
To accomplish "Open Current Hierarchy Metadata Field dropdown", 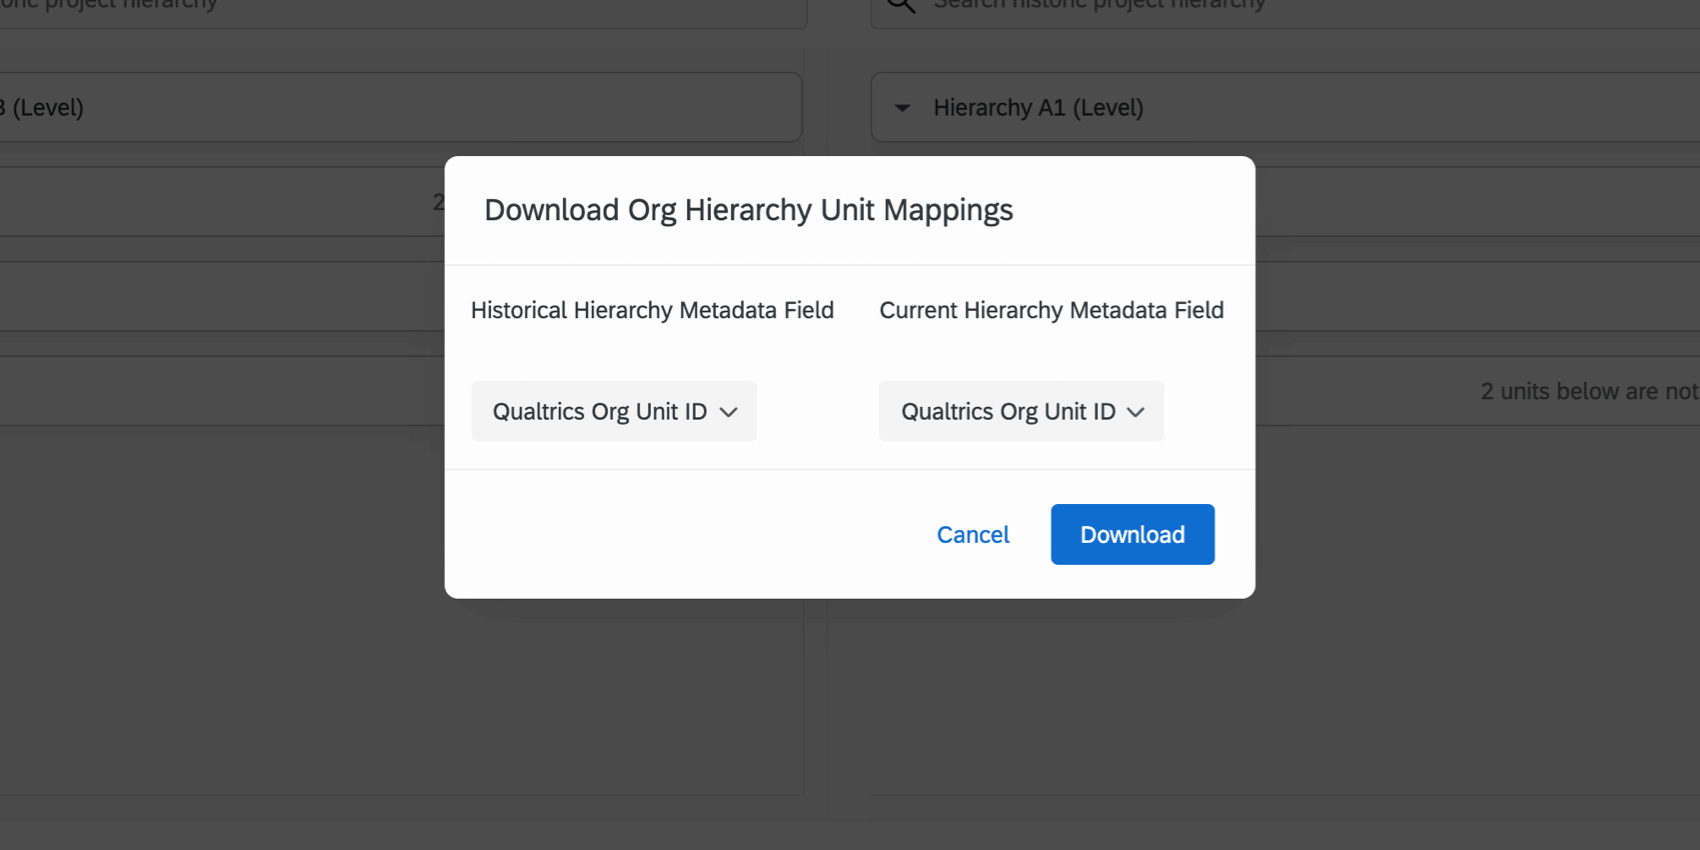I will pos(1021,411).
